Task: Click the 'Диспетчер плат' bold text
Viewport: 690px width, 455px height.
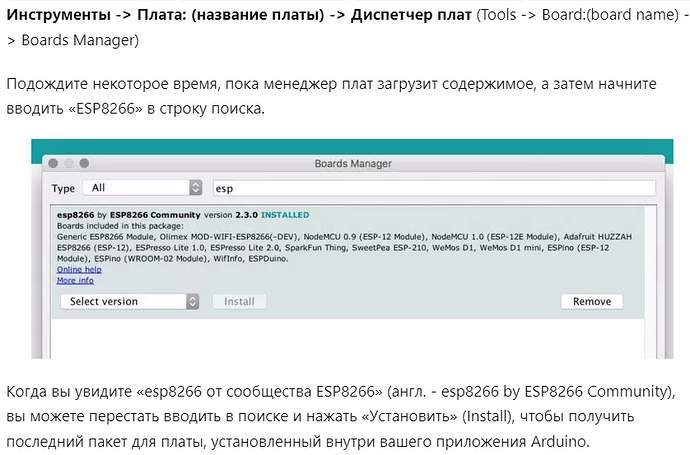Action: (411, 15)
